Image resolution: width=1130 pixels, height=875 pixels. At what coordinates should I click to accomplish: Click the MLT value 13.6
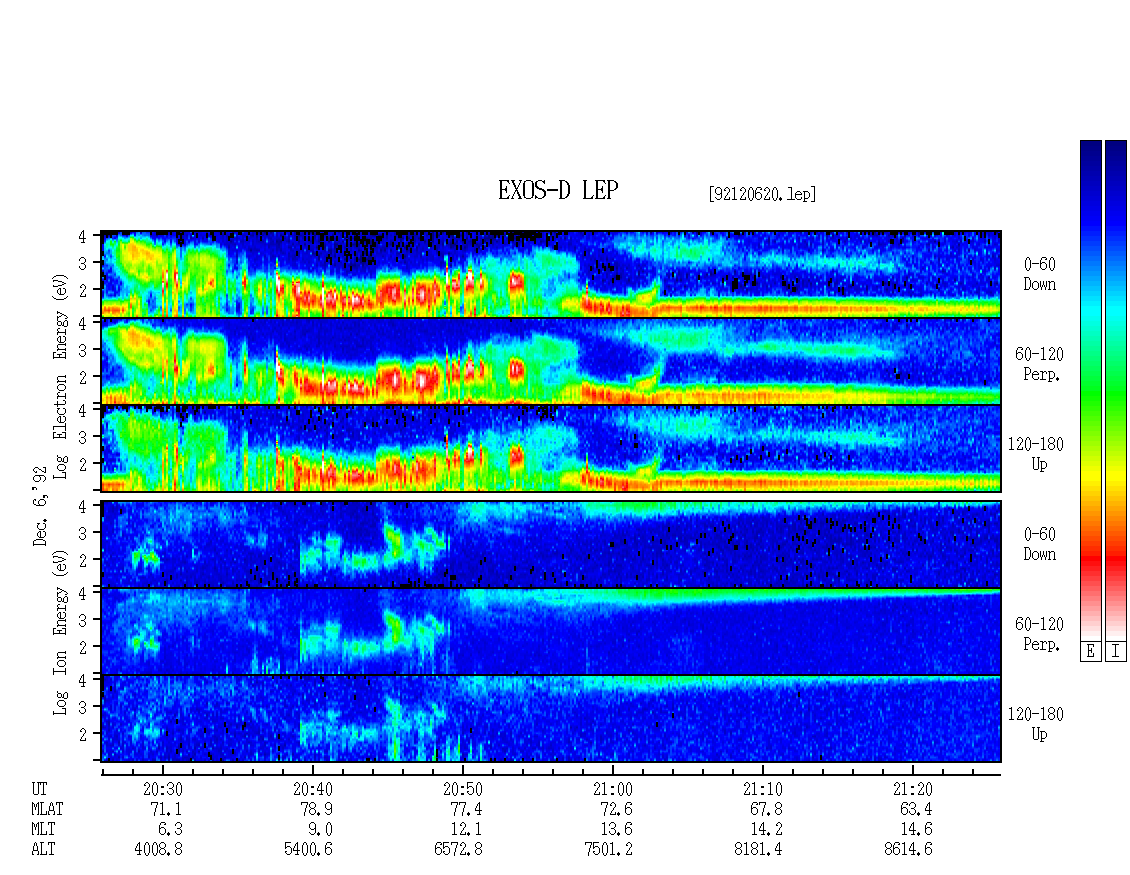pyautogui.click(x=616, y=830)
